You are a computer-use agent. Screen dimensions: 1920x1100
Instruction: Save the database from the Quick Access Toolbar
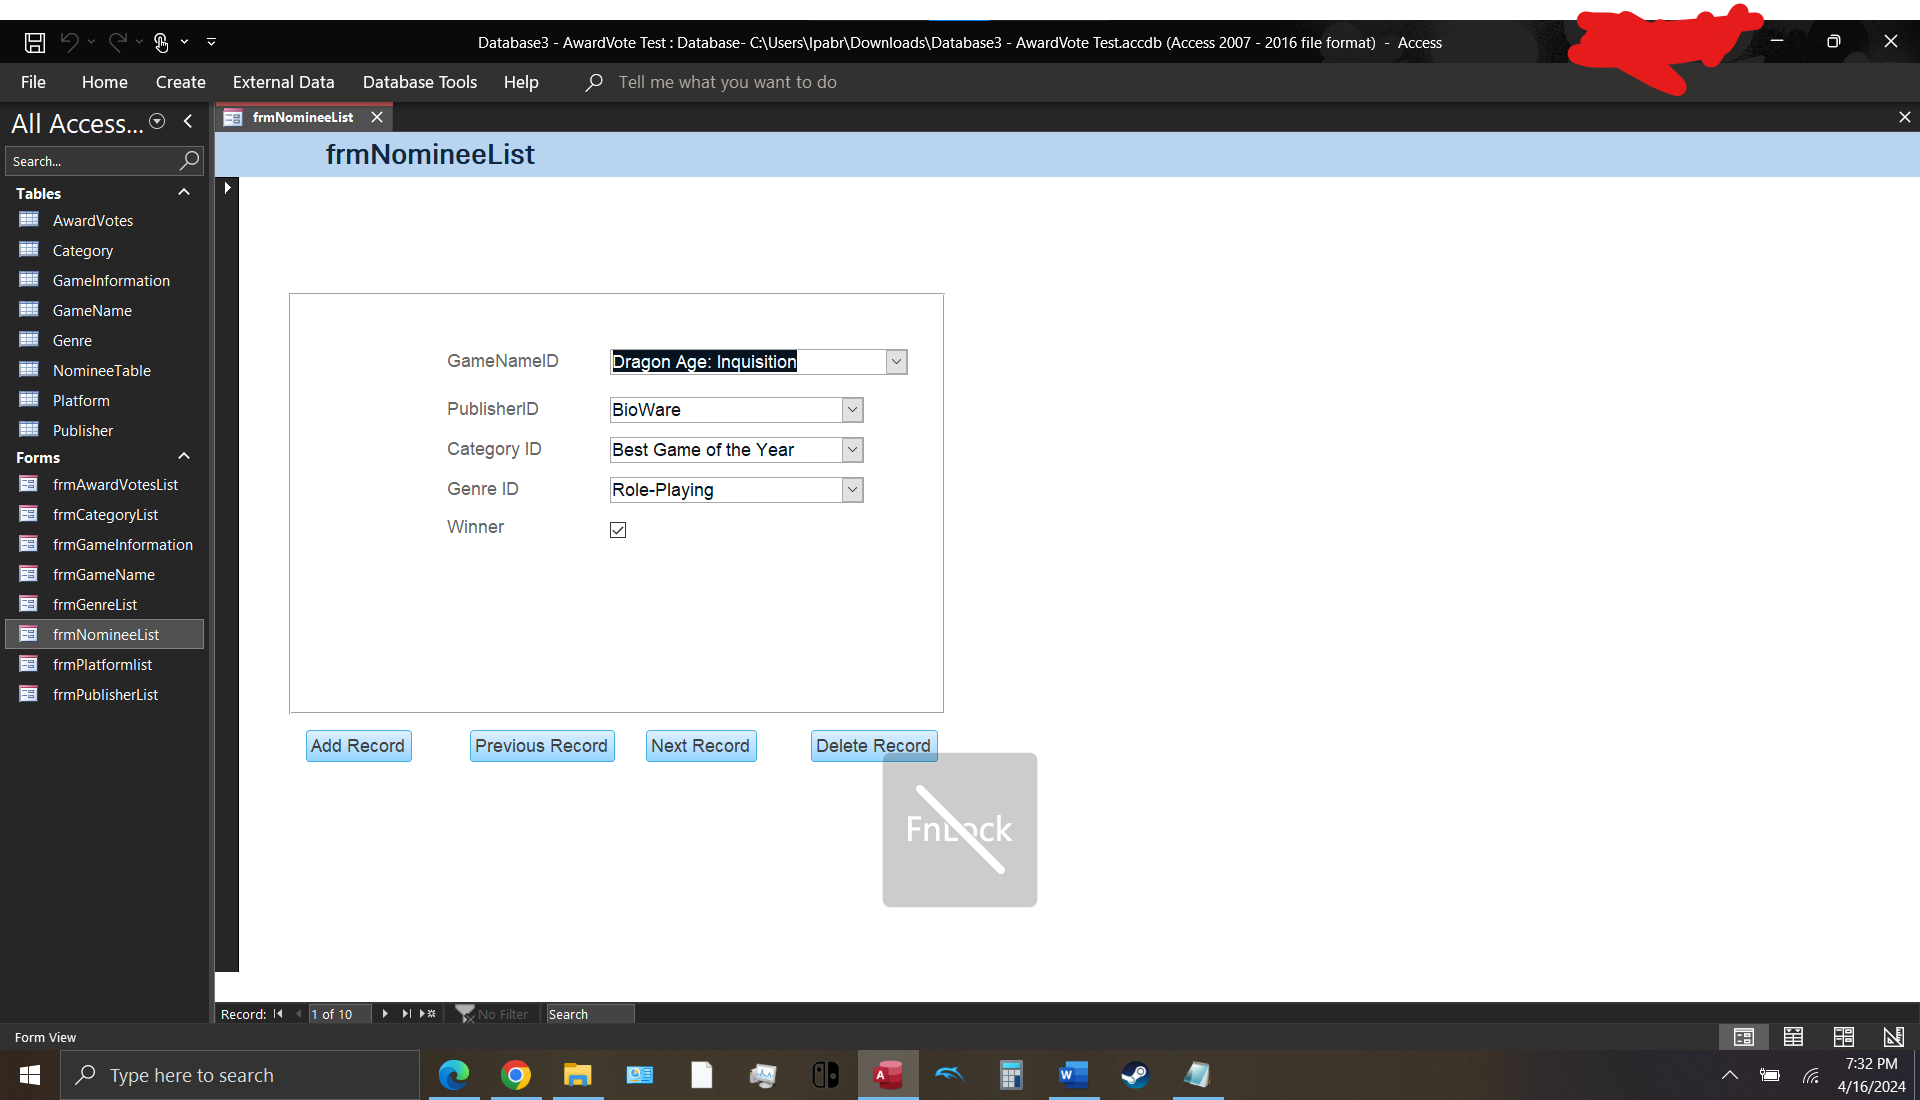tap(34, 42)
